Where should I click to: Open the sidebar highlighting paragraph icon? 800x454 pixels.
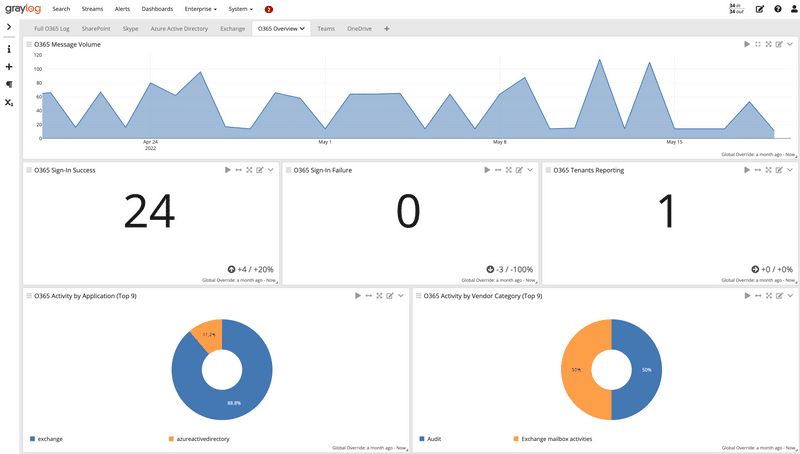(9, 85)
